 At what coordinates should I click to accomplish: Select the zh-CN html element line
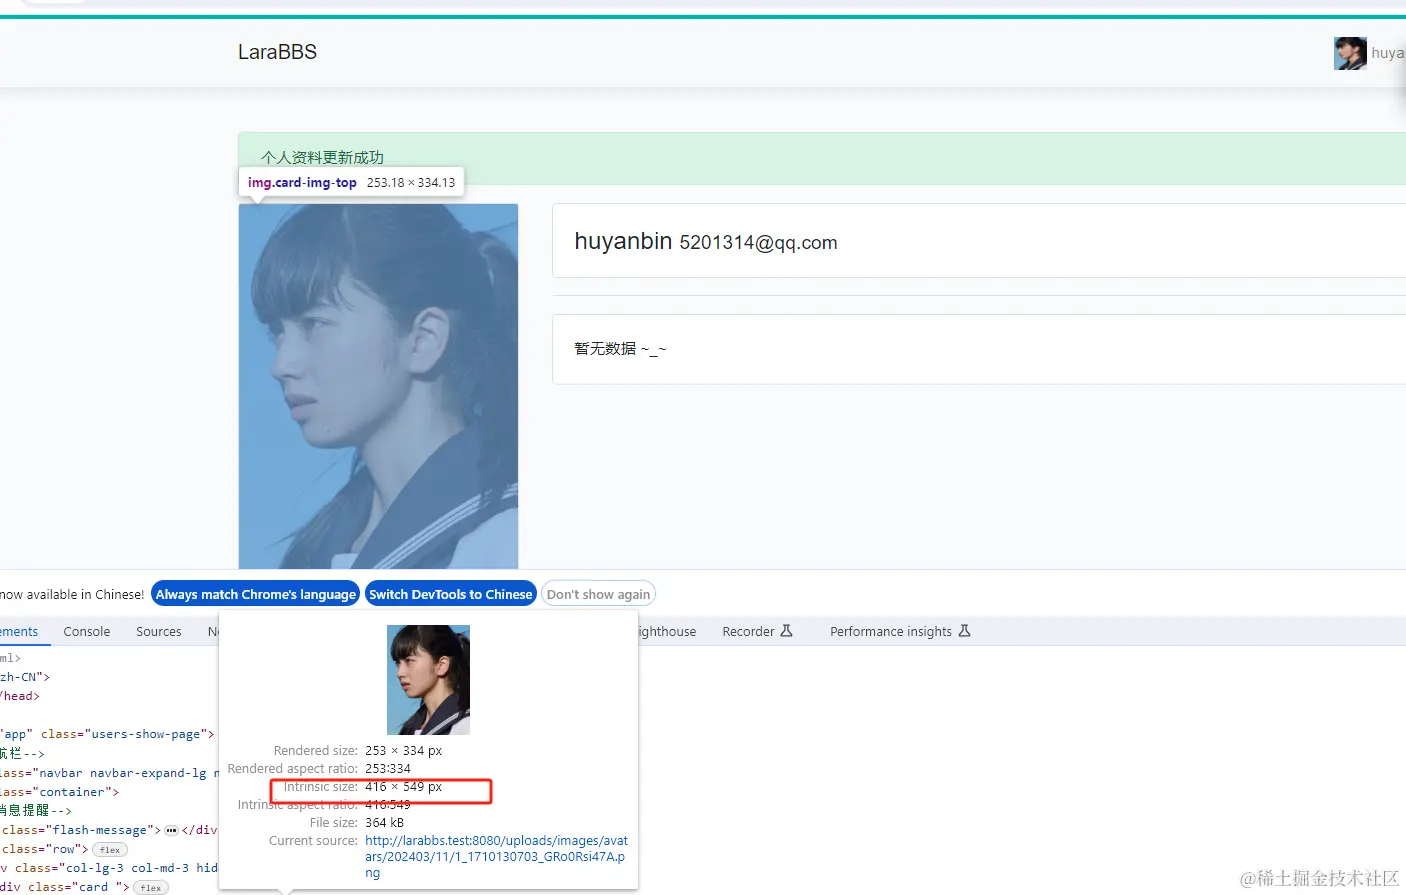tap(25, 677)
